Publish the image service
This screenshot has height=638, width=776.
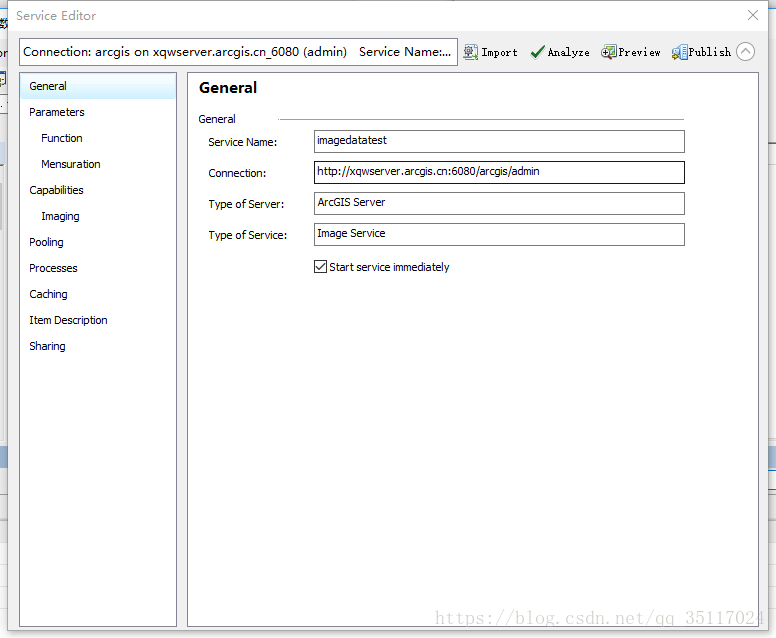701,52
